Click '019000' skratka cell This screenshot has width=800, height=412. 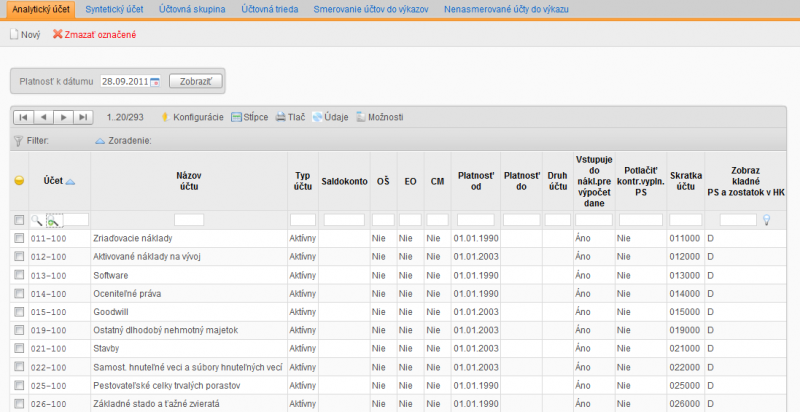(x=684, y=330)
